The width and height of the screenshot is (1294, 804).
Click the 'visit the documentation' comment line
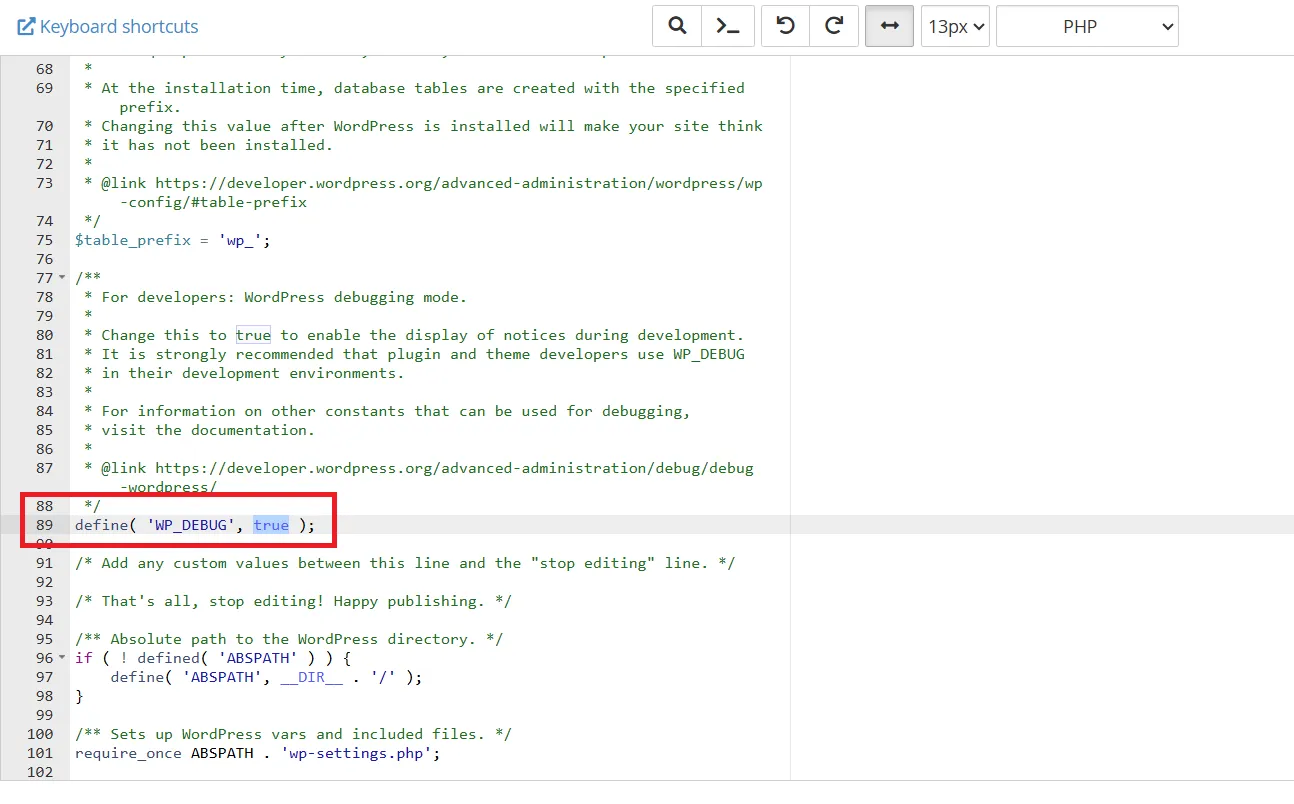(199, 430)
